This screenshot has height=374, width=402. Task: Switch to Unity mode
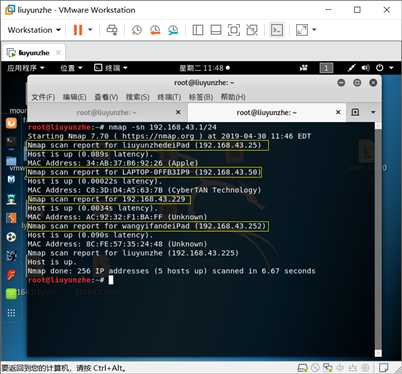[252, 30]
